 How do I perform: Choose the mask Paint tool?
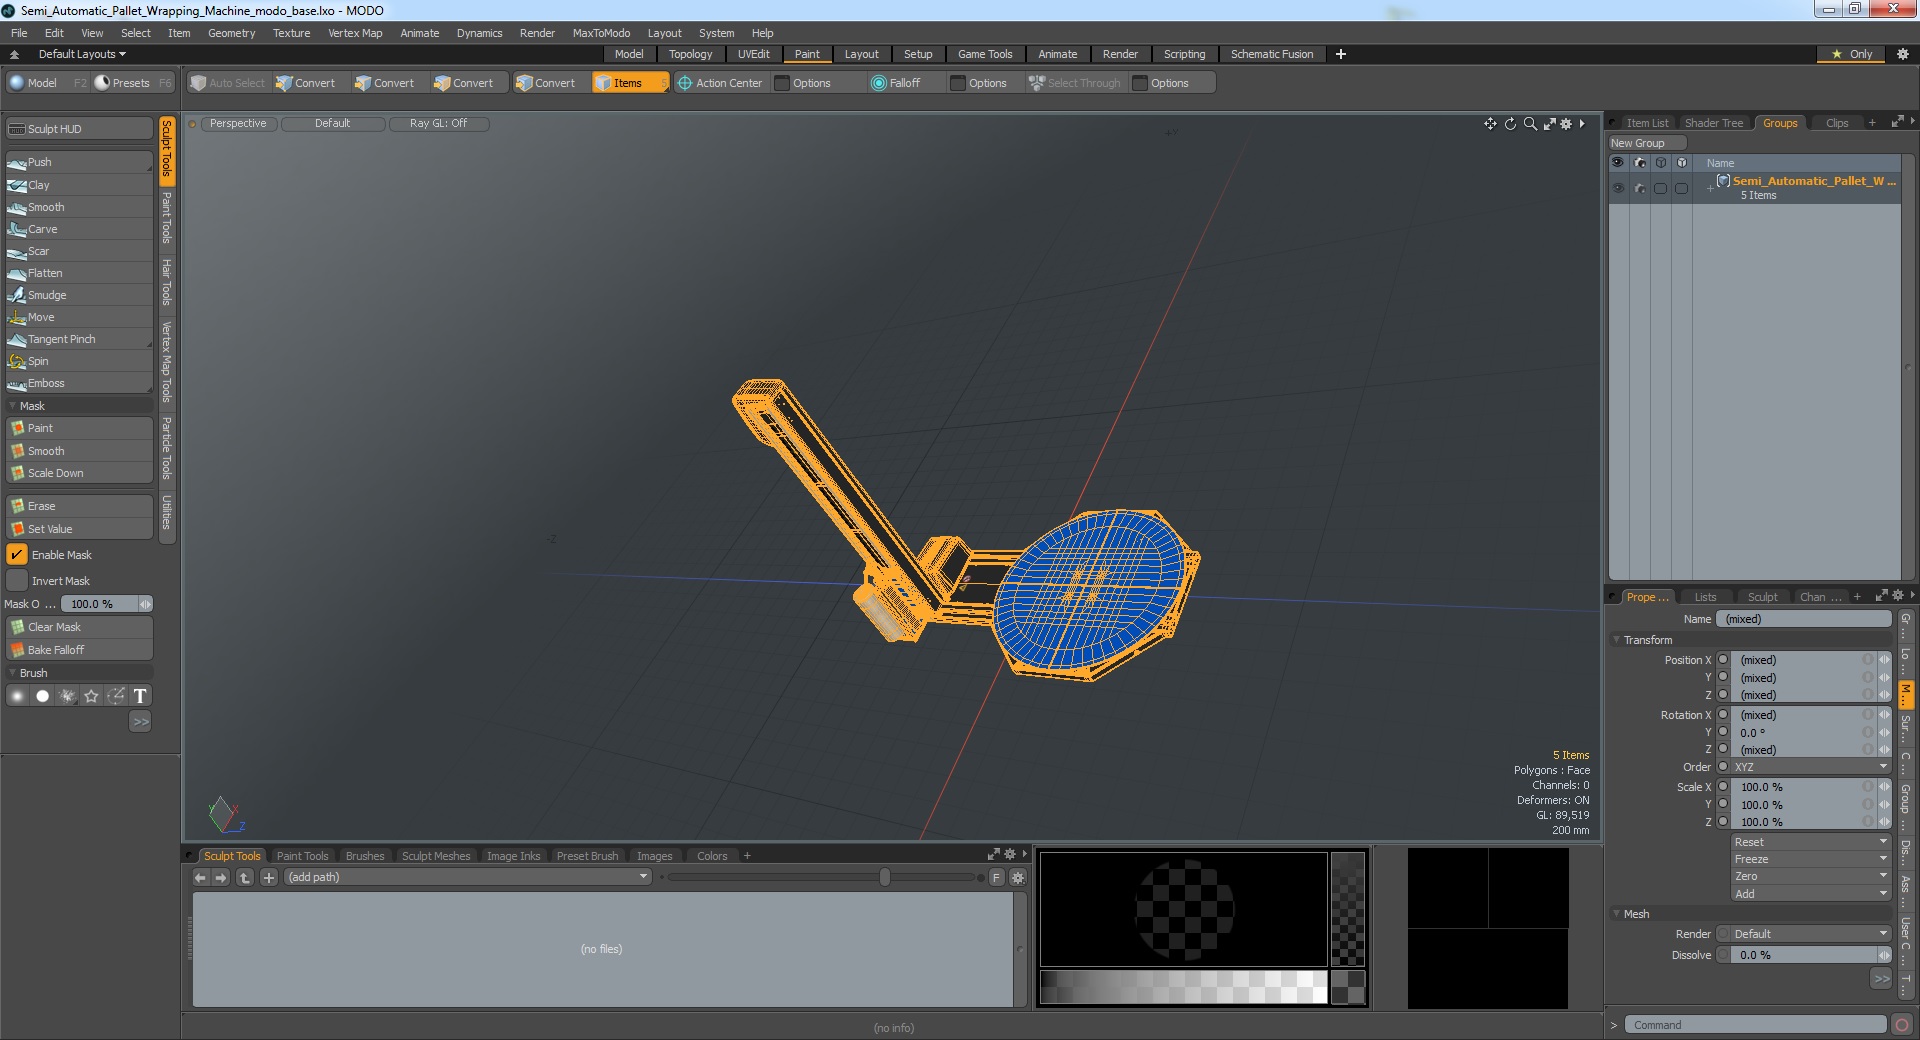(x=78, y=428)
